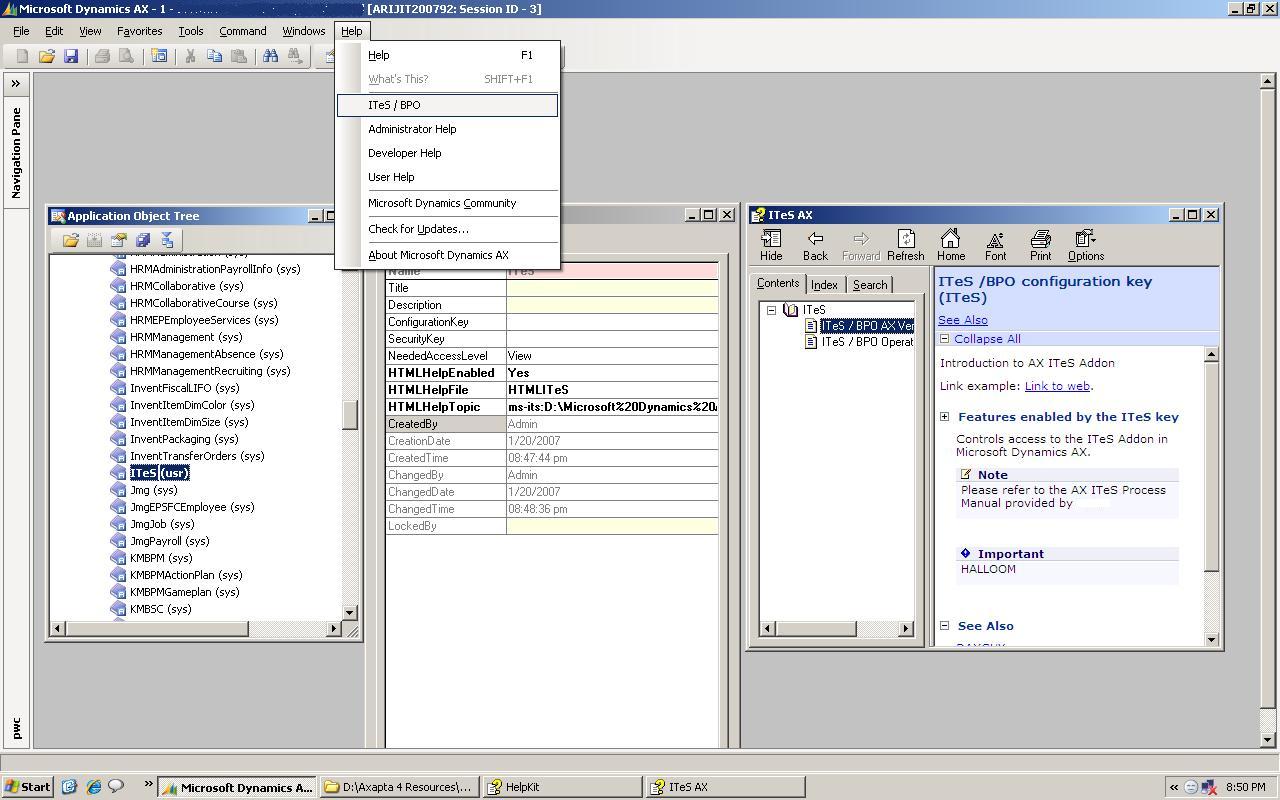Click the Title property value field
The height and width of the screenshot is (800, 1280).
point(612,288)
